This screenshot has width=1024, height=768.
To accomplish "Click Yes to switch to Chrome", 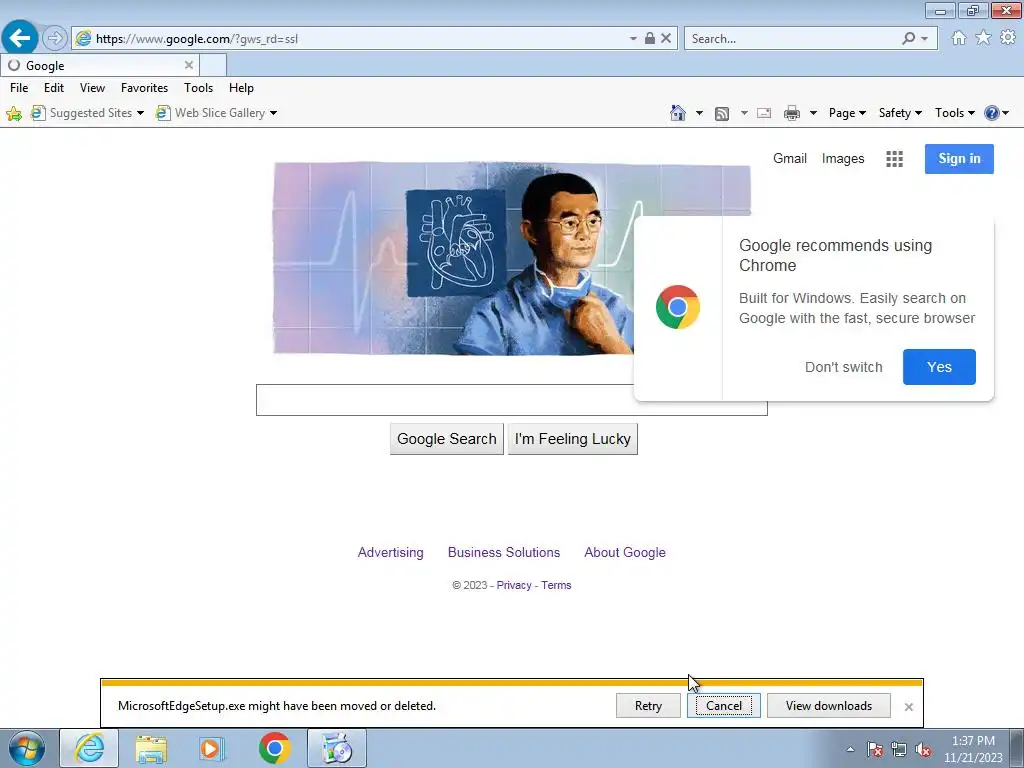I will 939,367.
